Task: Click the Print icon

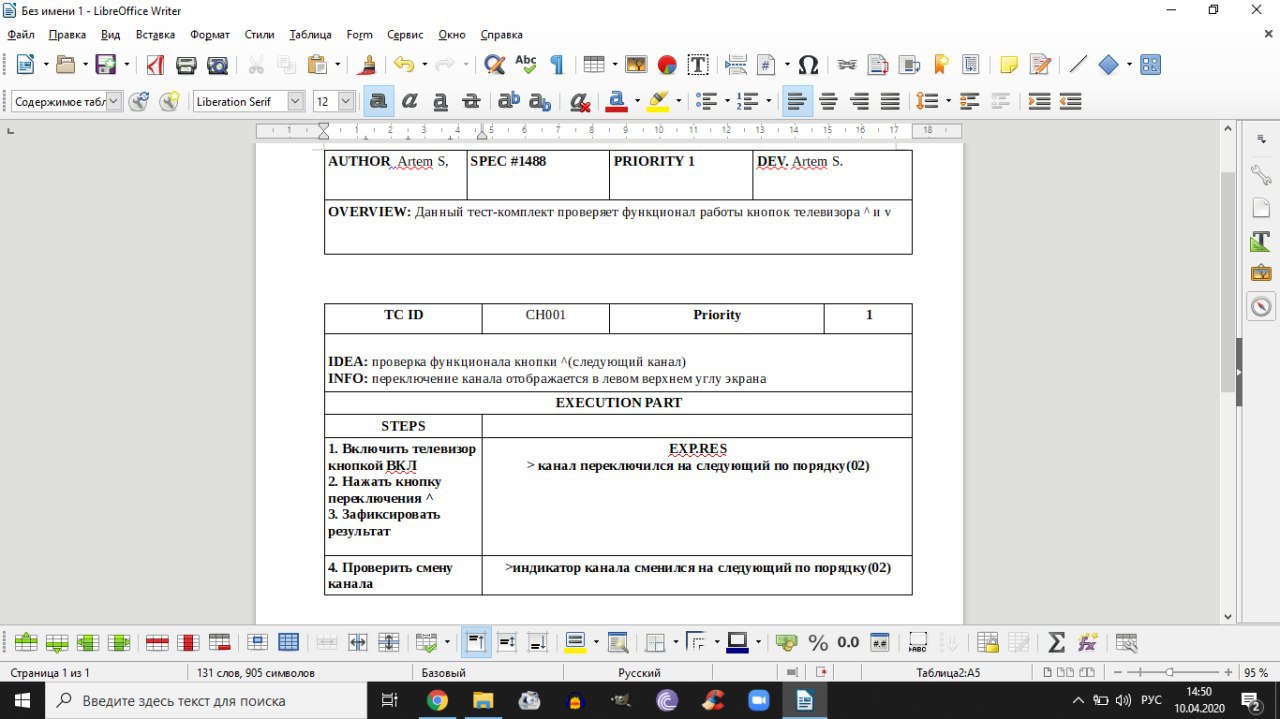Action: 186,65
